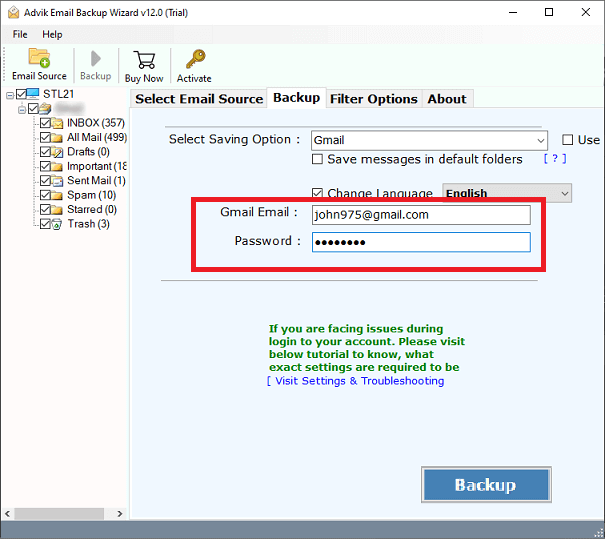Uncheck the blurred account checkbox
Image resolution: width=605 pixels, height=539 pixels.
(34, 108)
